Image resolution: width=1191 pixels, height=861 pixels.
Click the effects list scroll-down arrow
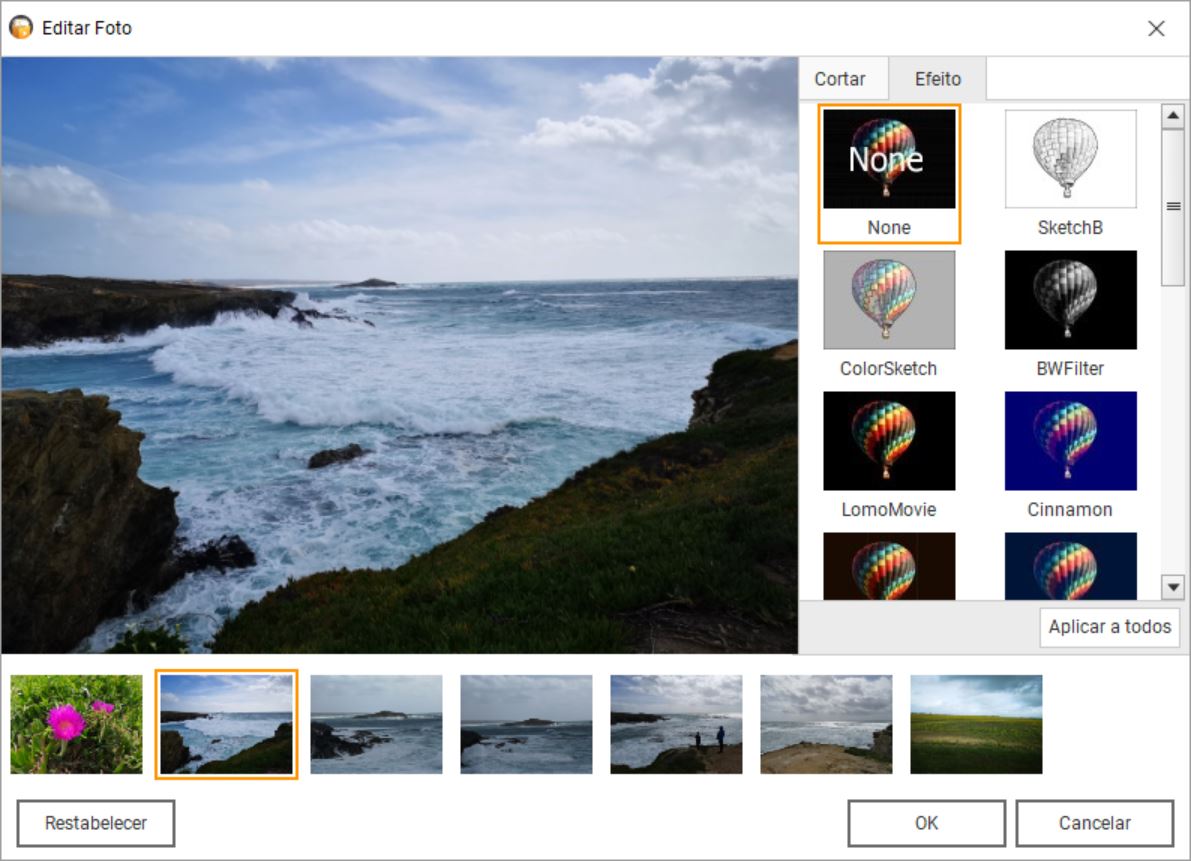point(1173,587)
